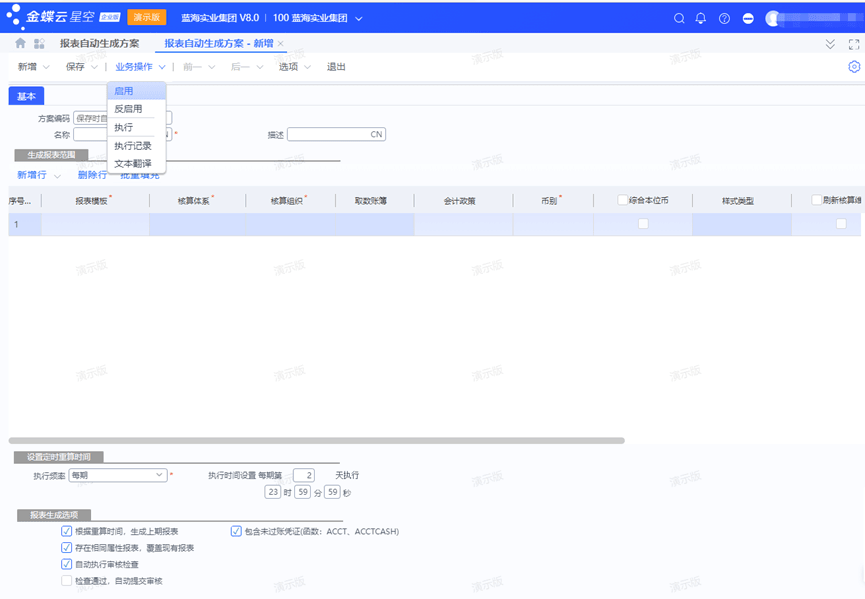
Task: Open the global search magnifier icon
Action: [x=679, y=18]
